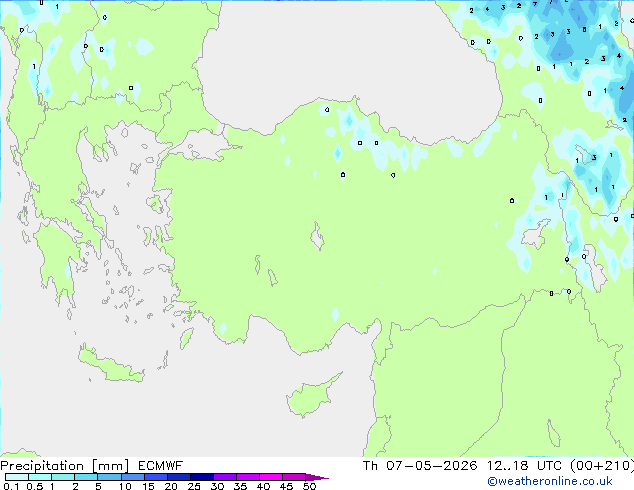Click the 0.1–0.5 mm legend color box
Image resolution: width=634 pixels, height=490 pixels.
tap(17, 477)
